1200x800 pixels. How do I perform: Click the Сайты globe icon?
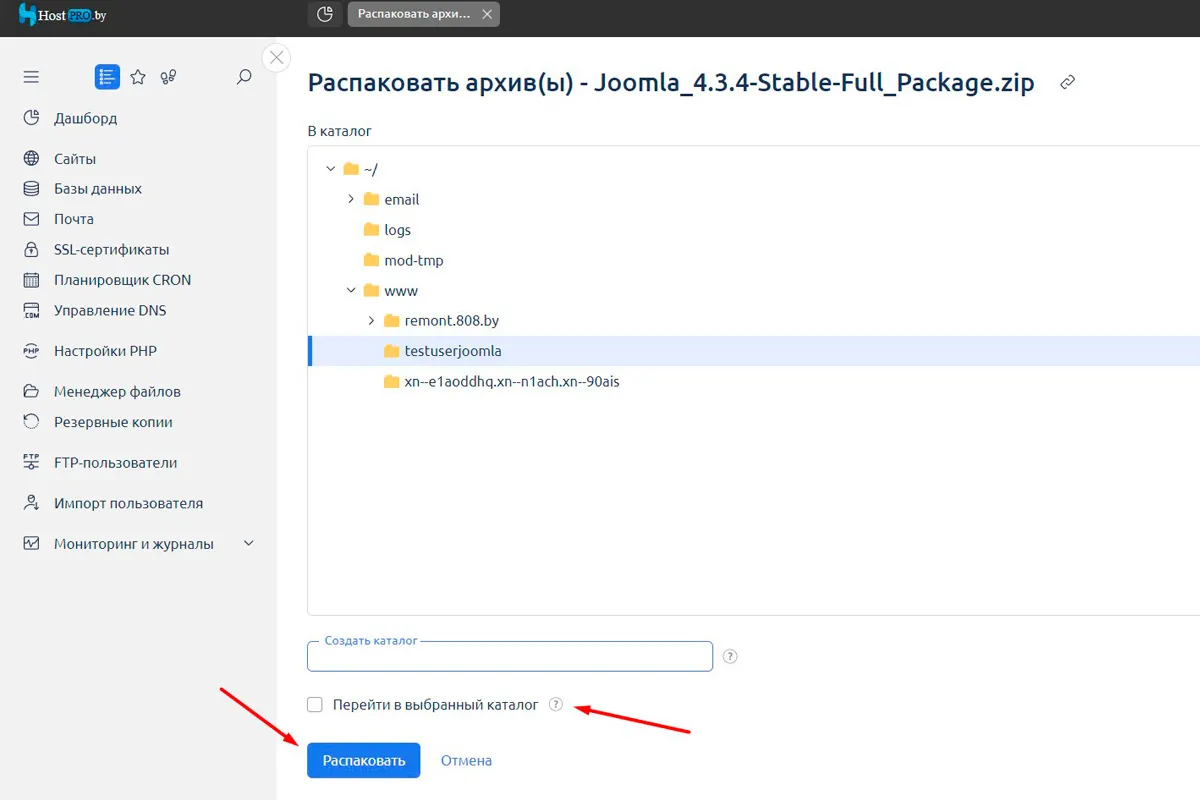click(32, 159)
